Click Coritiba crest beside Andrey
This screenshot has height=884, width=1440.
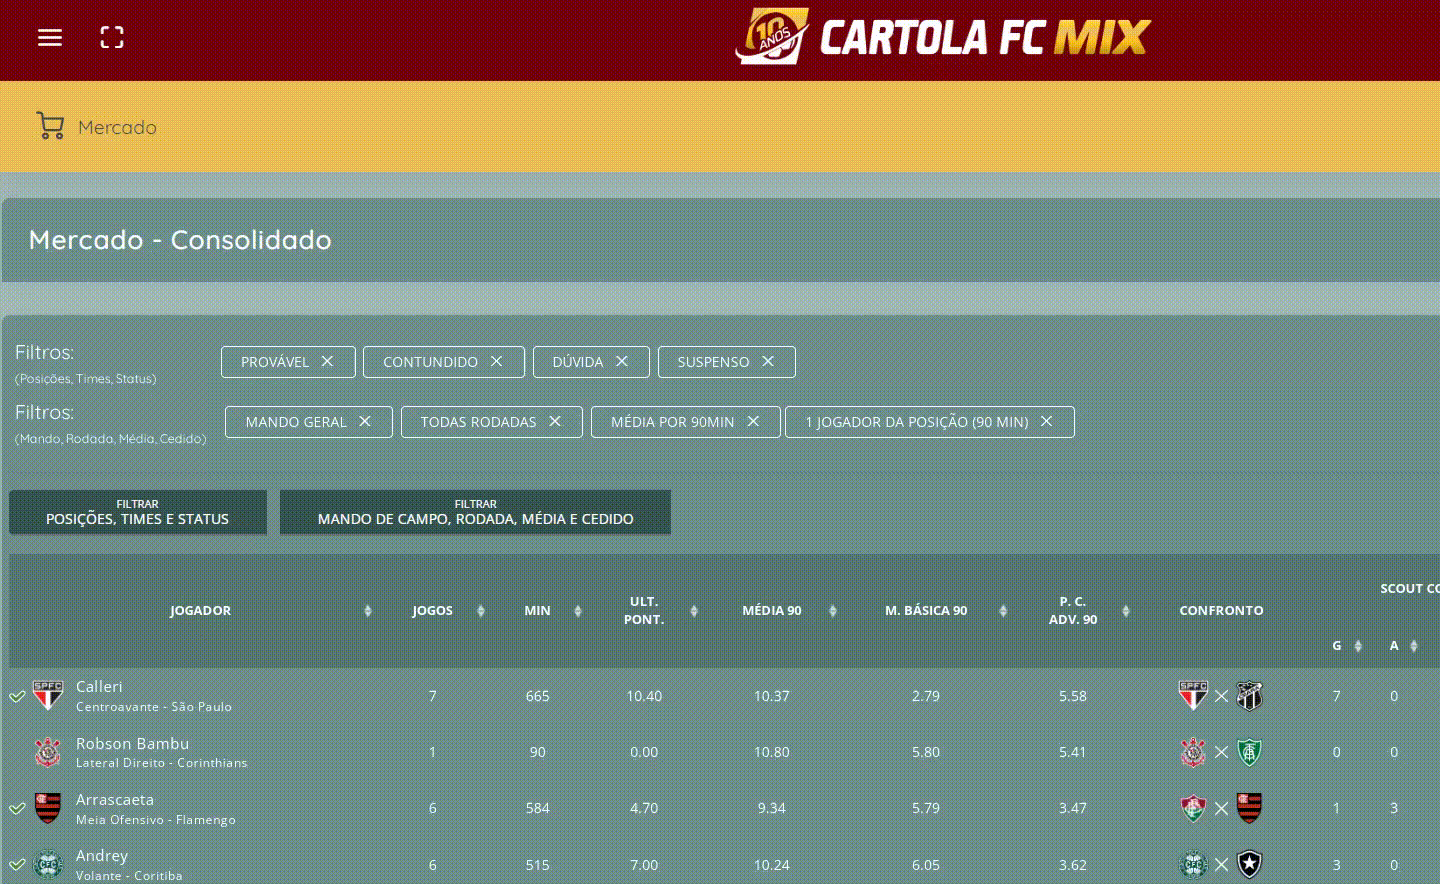(48, 864)
